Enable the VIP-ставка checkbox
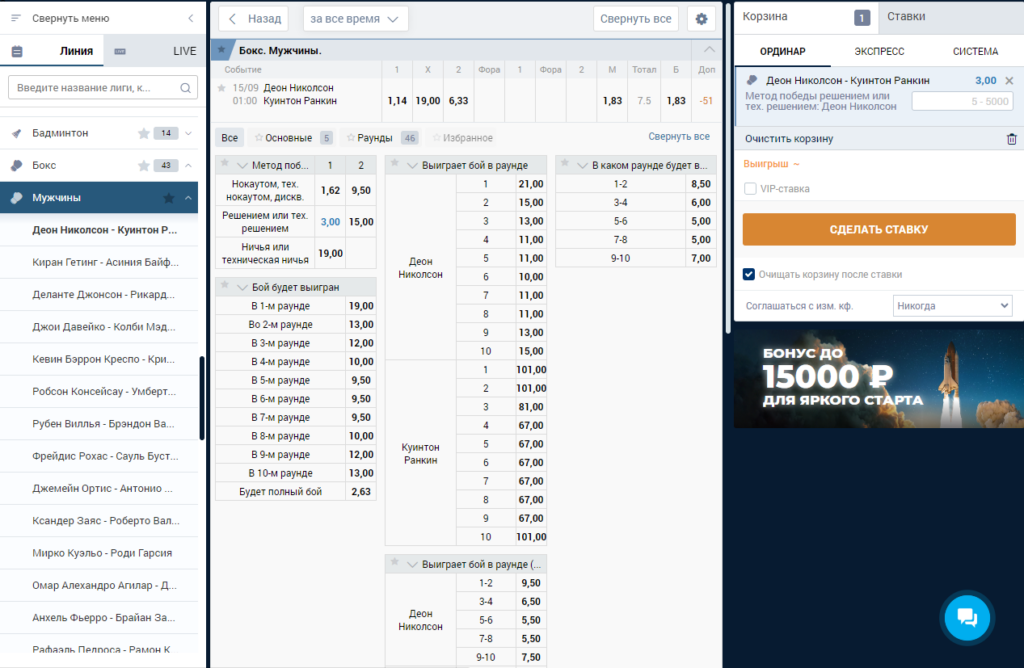1024x668 pixels. click(750, 189)
